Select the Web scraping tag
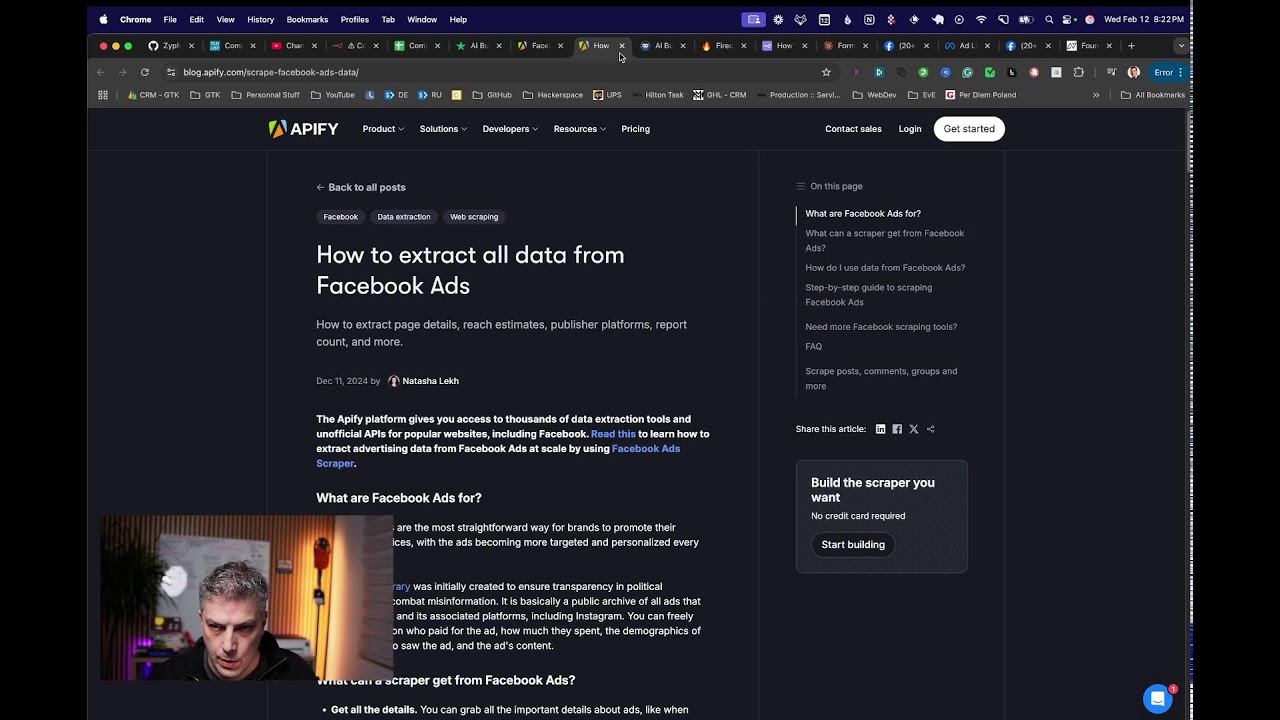Image resolution: width=1280 pixels, height=720 pixels. point(474,217)
